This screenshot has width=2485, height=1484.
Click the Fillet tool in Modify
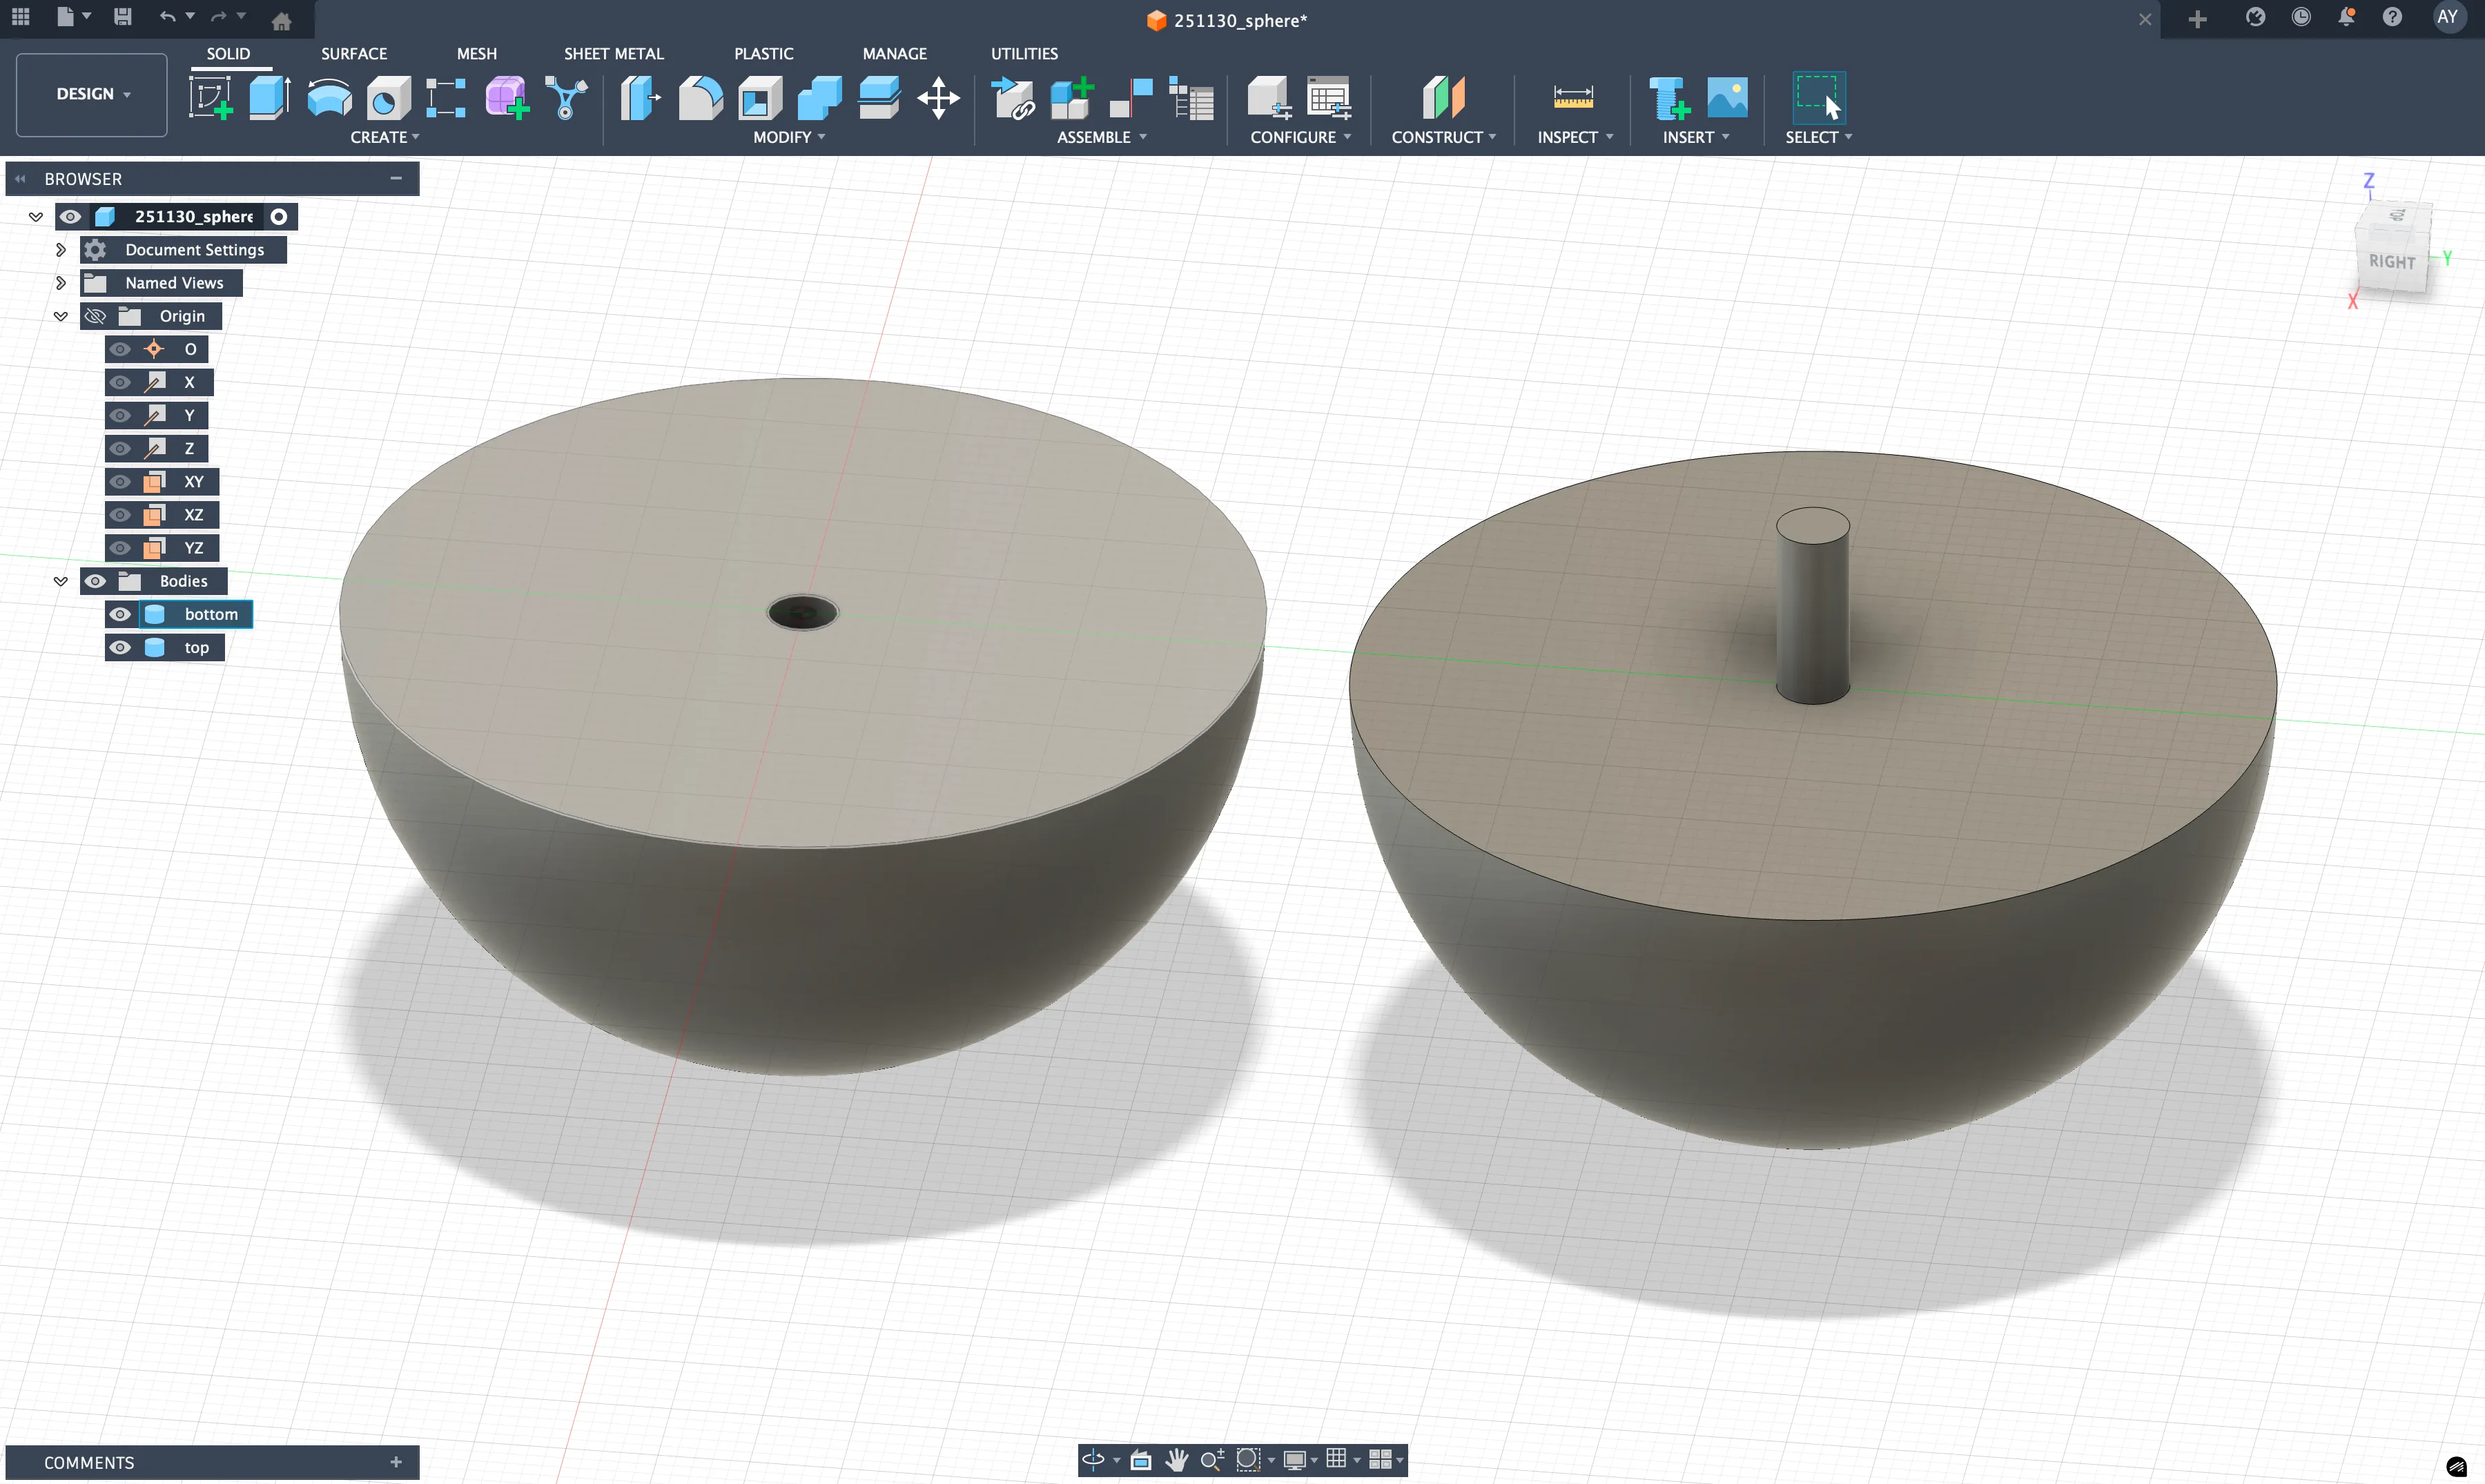coord(700,98)
